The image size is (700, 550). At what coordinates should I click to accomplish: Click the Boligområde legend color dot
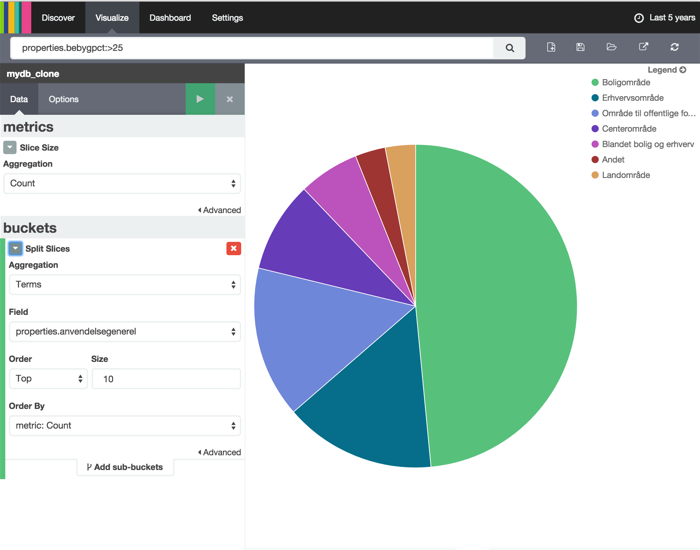595,82
